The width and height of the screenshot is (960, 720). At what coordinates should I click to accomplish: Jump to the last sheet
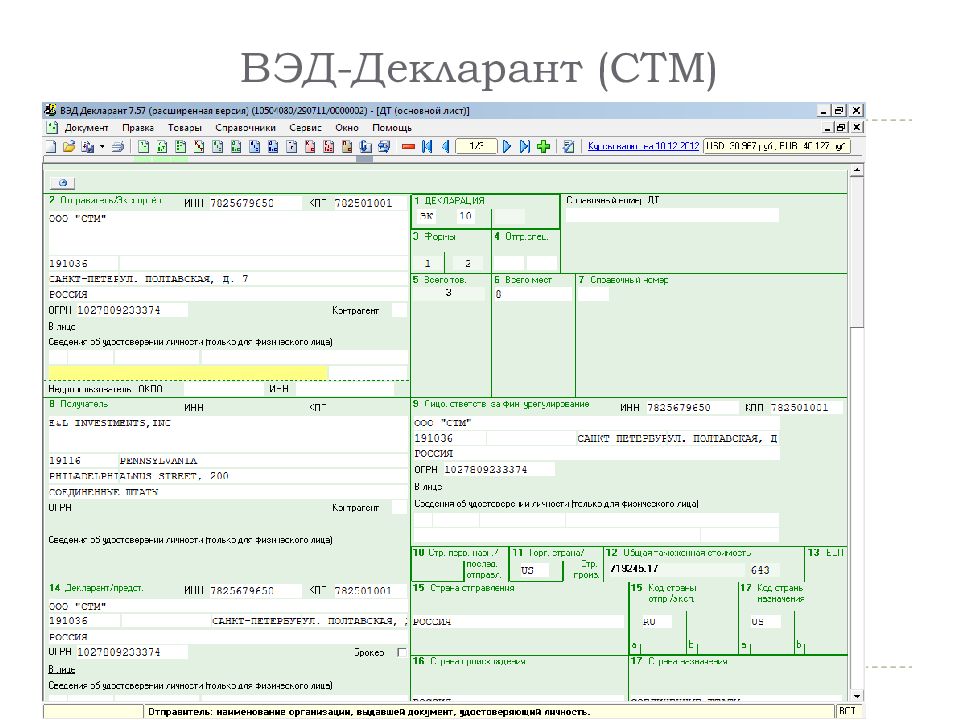pos(525,146)
